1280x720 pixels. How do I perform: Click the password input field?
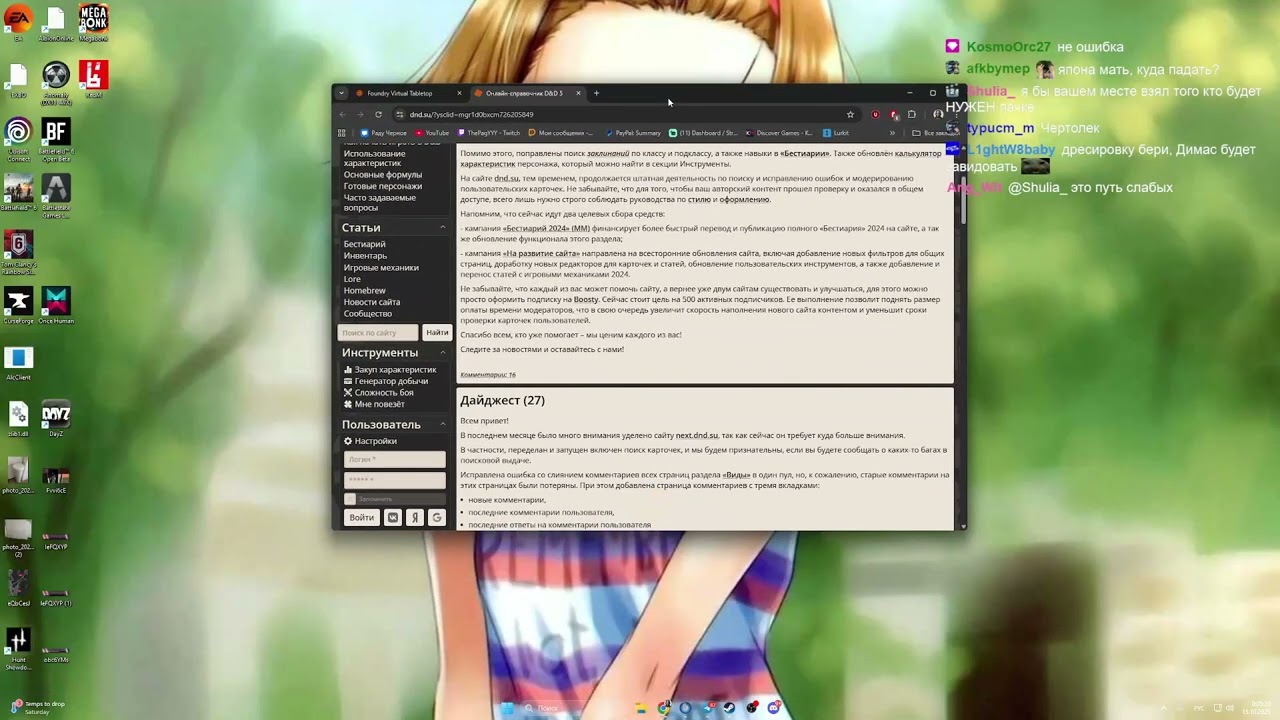tap(395, 480)
